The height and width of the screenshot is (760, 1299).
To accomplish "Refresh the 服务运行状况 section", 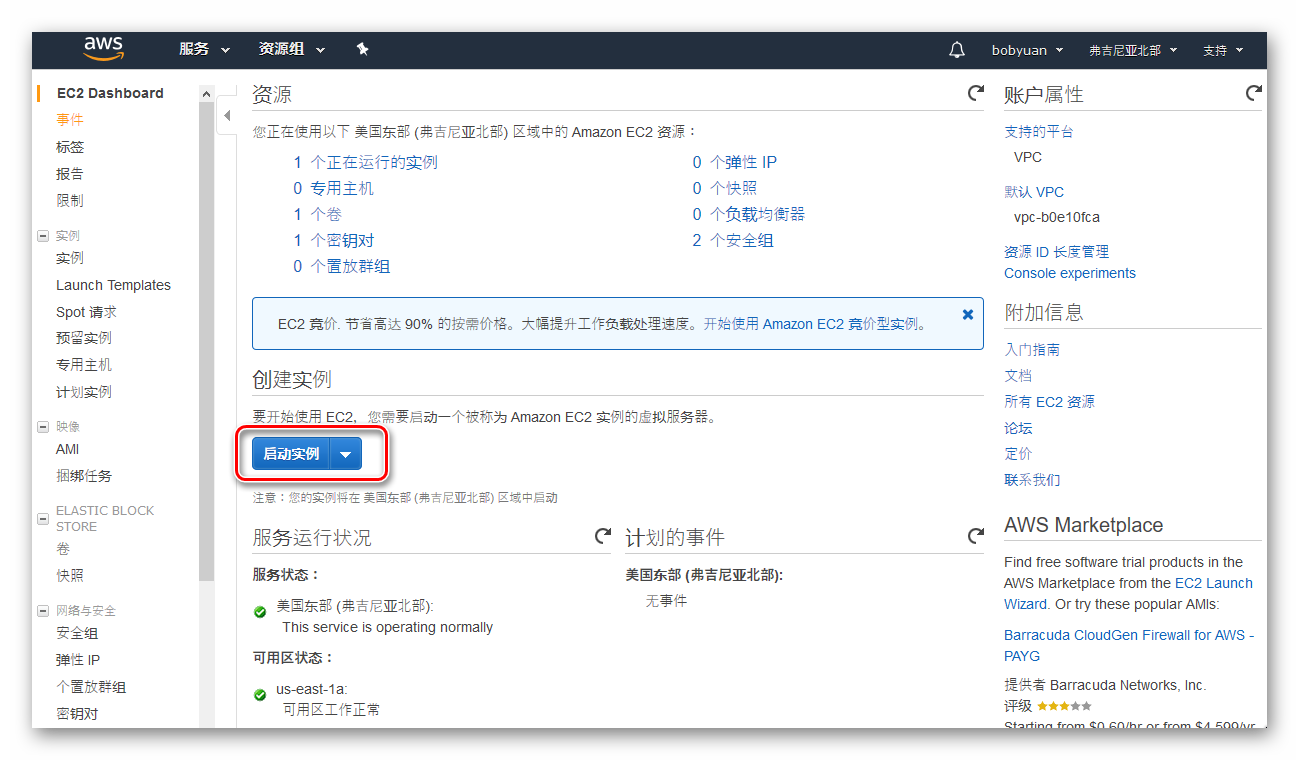I will pos(602,536).
